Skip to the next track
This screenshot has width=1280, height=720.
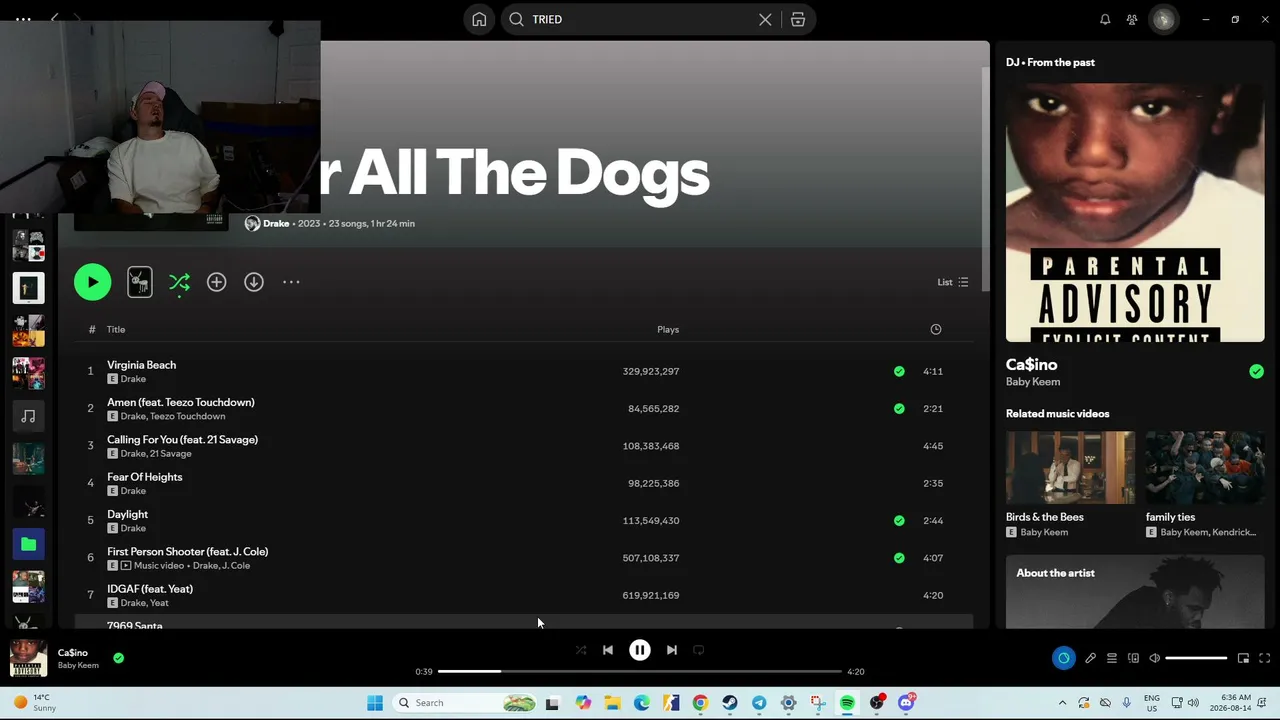point(672,650)
